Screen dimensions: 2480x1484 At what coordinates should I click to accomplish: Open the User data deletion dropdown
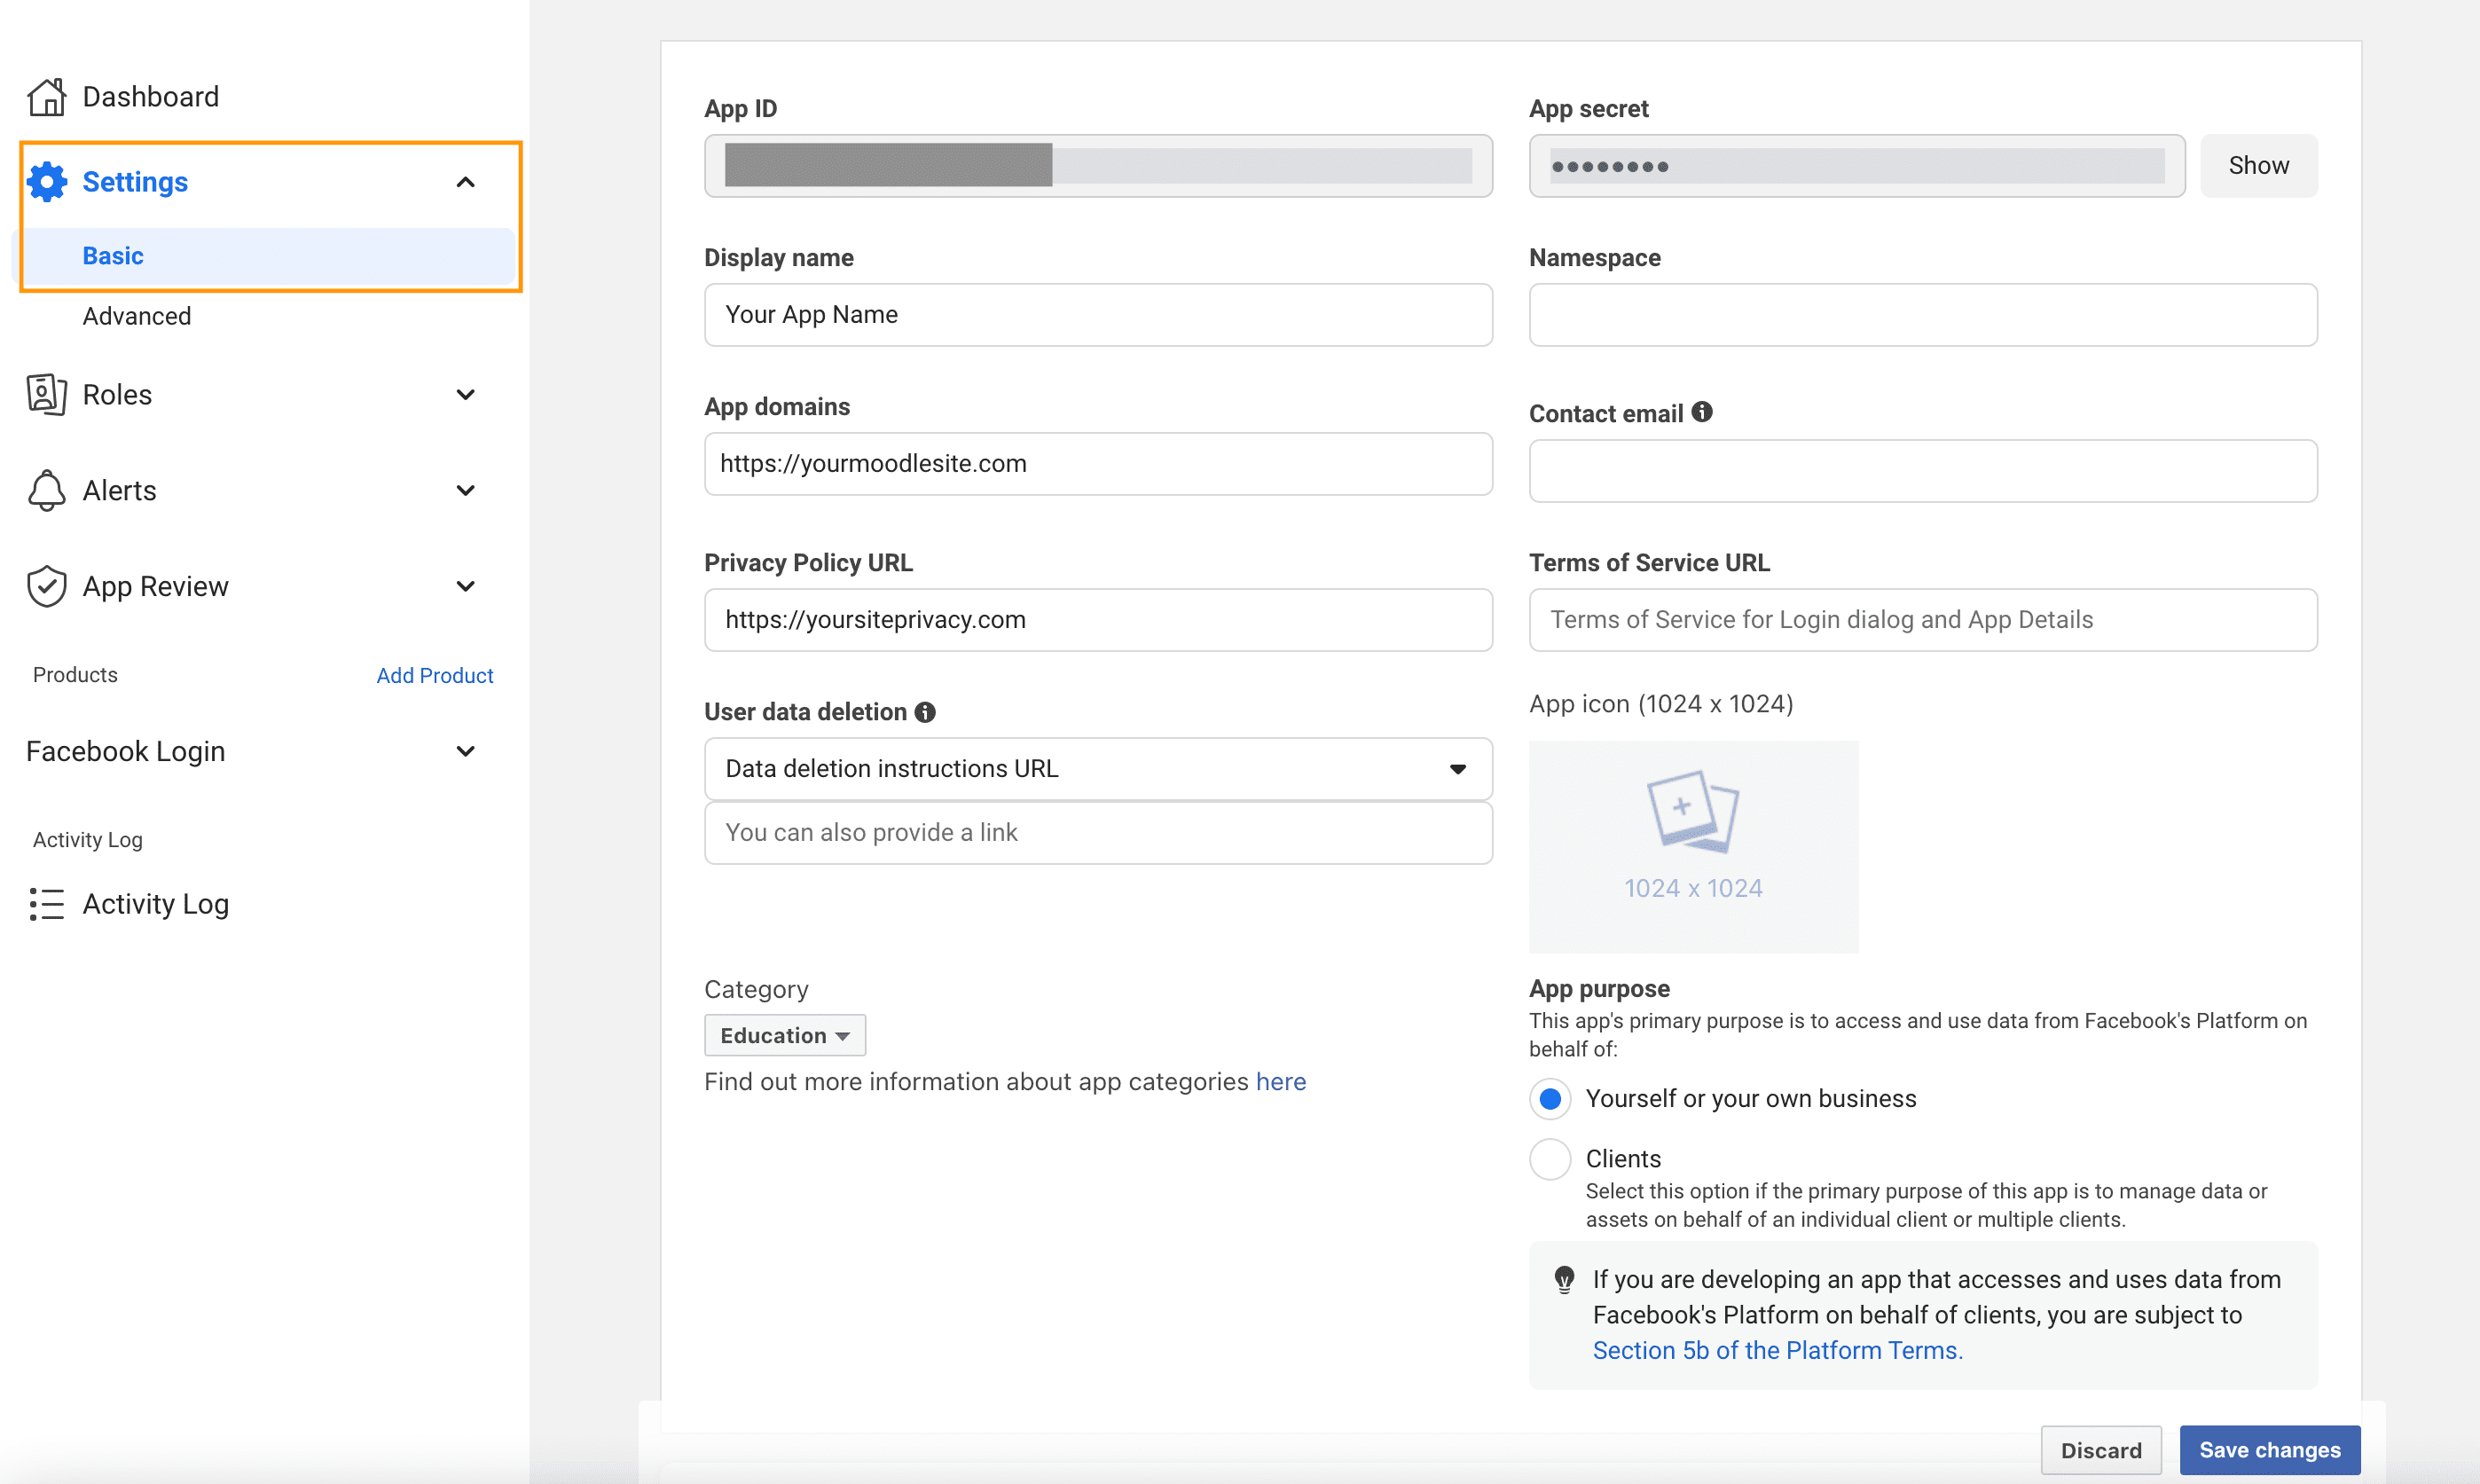pyautogui.click(x=1099, y=768)
